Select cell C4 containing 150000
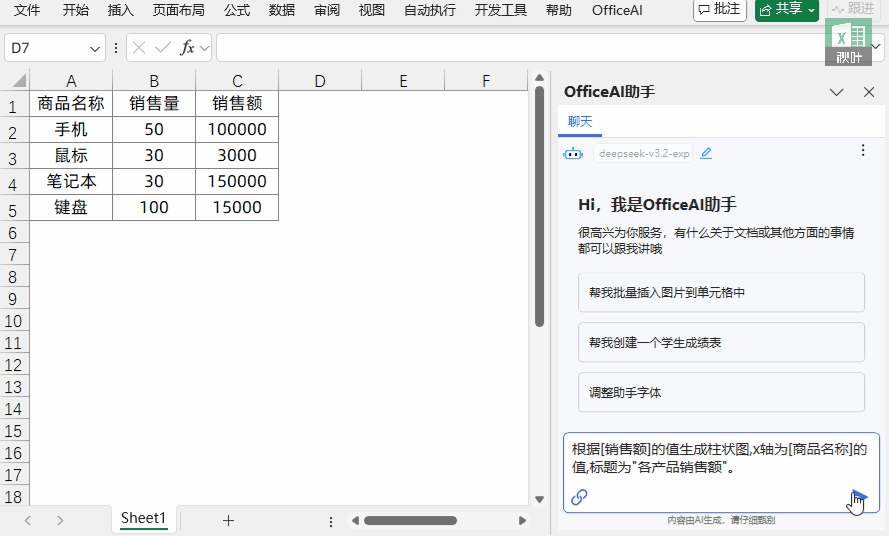 (x=237, y=181)
